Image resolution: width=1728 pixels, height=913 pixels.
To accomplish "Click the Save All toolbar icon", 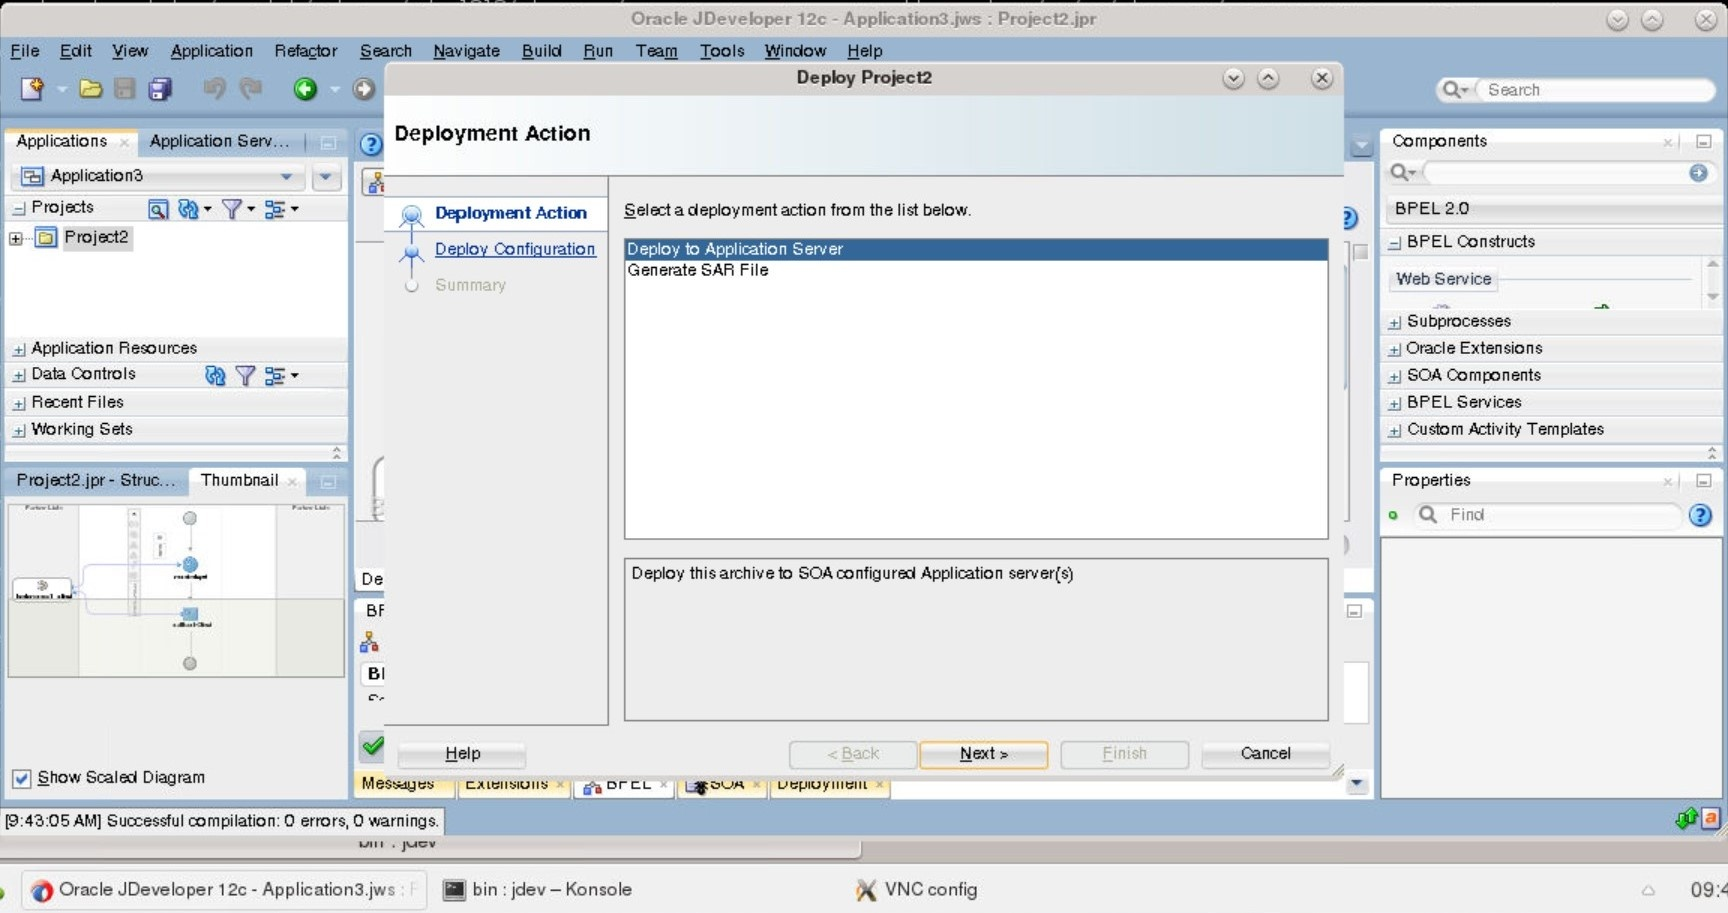I will point(159,89).
